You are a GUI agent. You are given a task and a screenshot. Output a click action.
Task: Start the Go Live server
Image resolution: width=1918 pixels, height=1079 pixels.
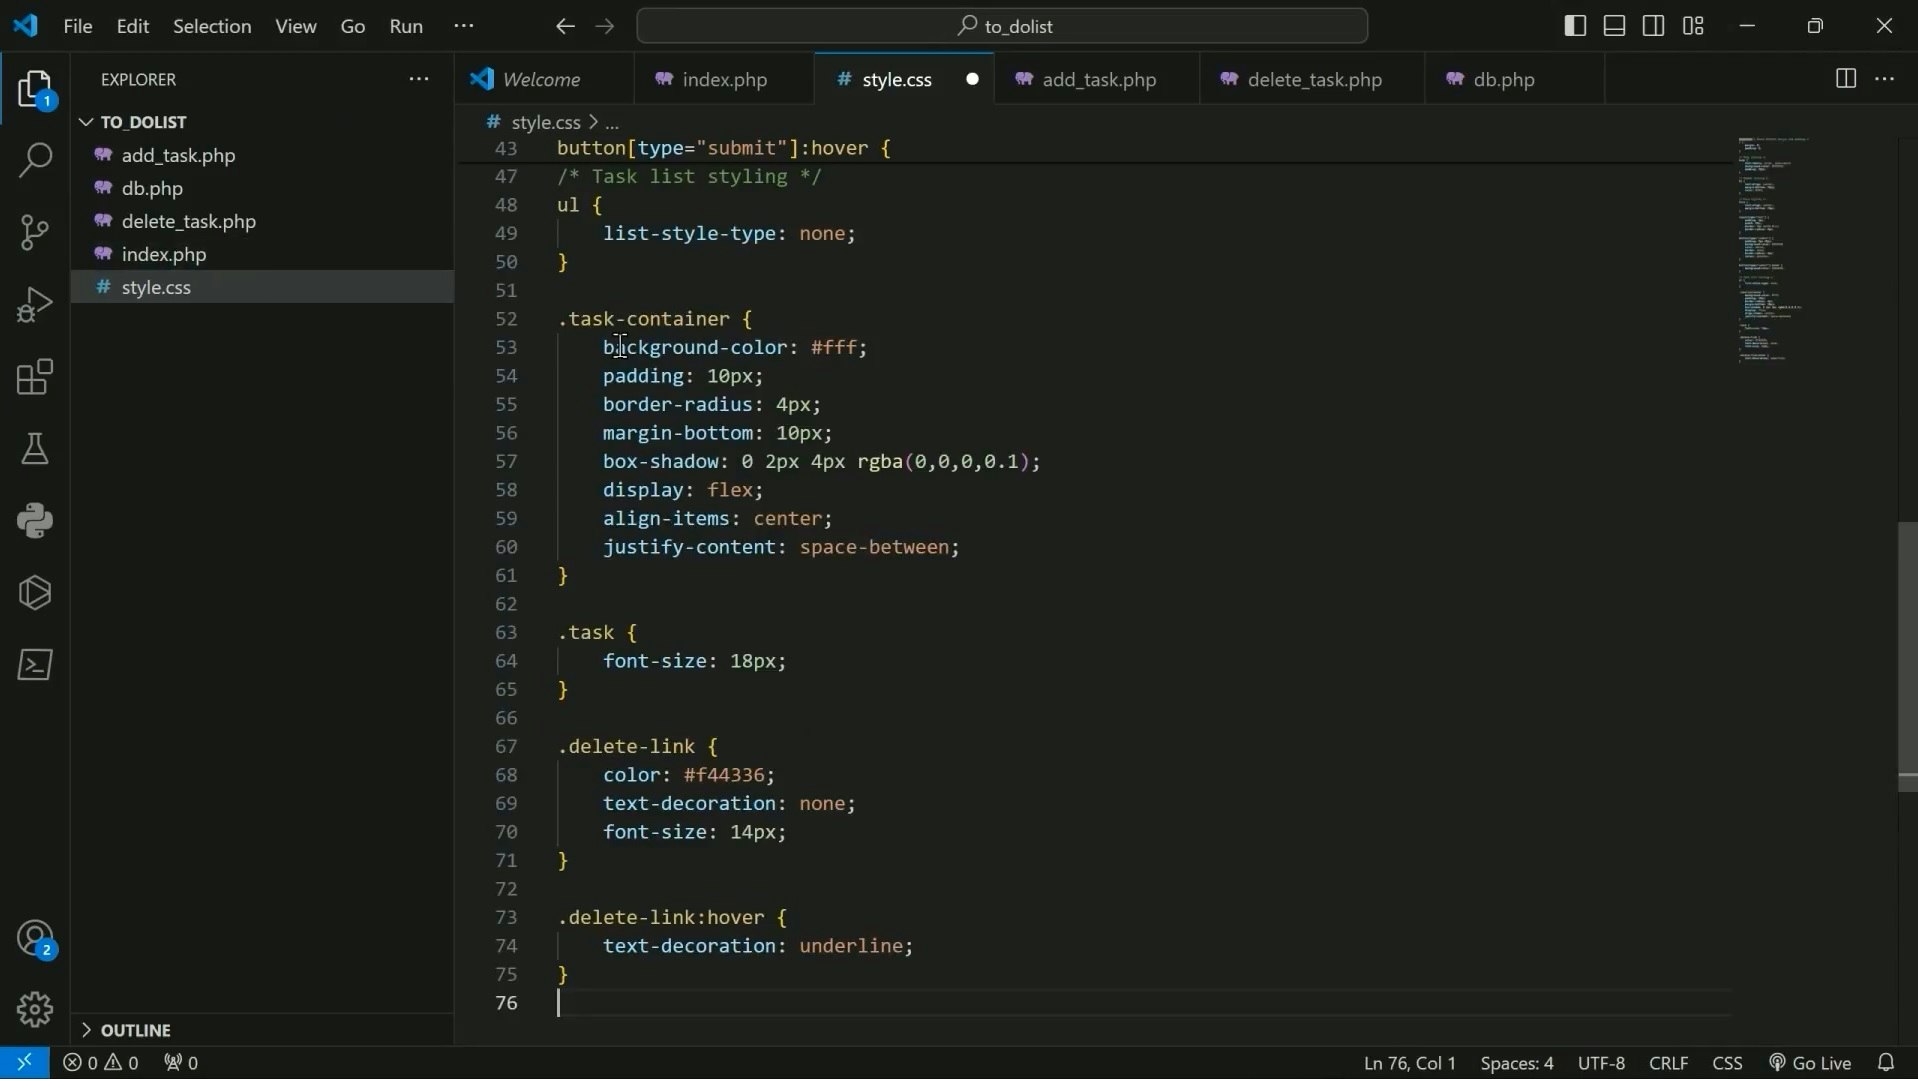point(1810,1062)
